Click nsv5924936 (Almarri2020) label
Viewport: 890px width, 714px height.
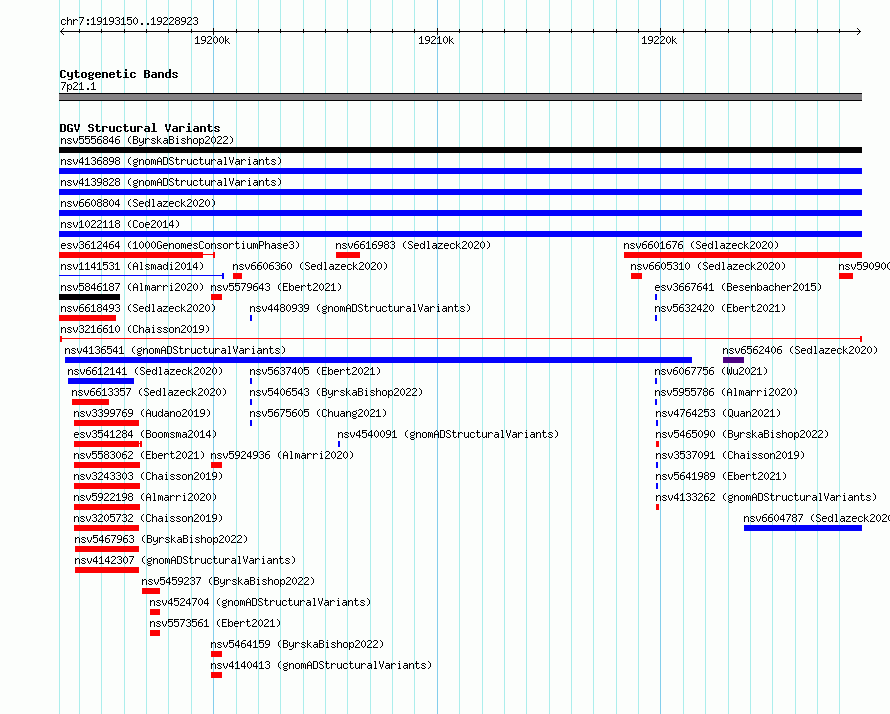click(x=282, y=455)
